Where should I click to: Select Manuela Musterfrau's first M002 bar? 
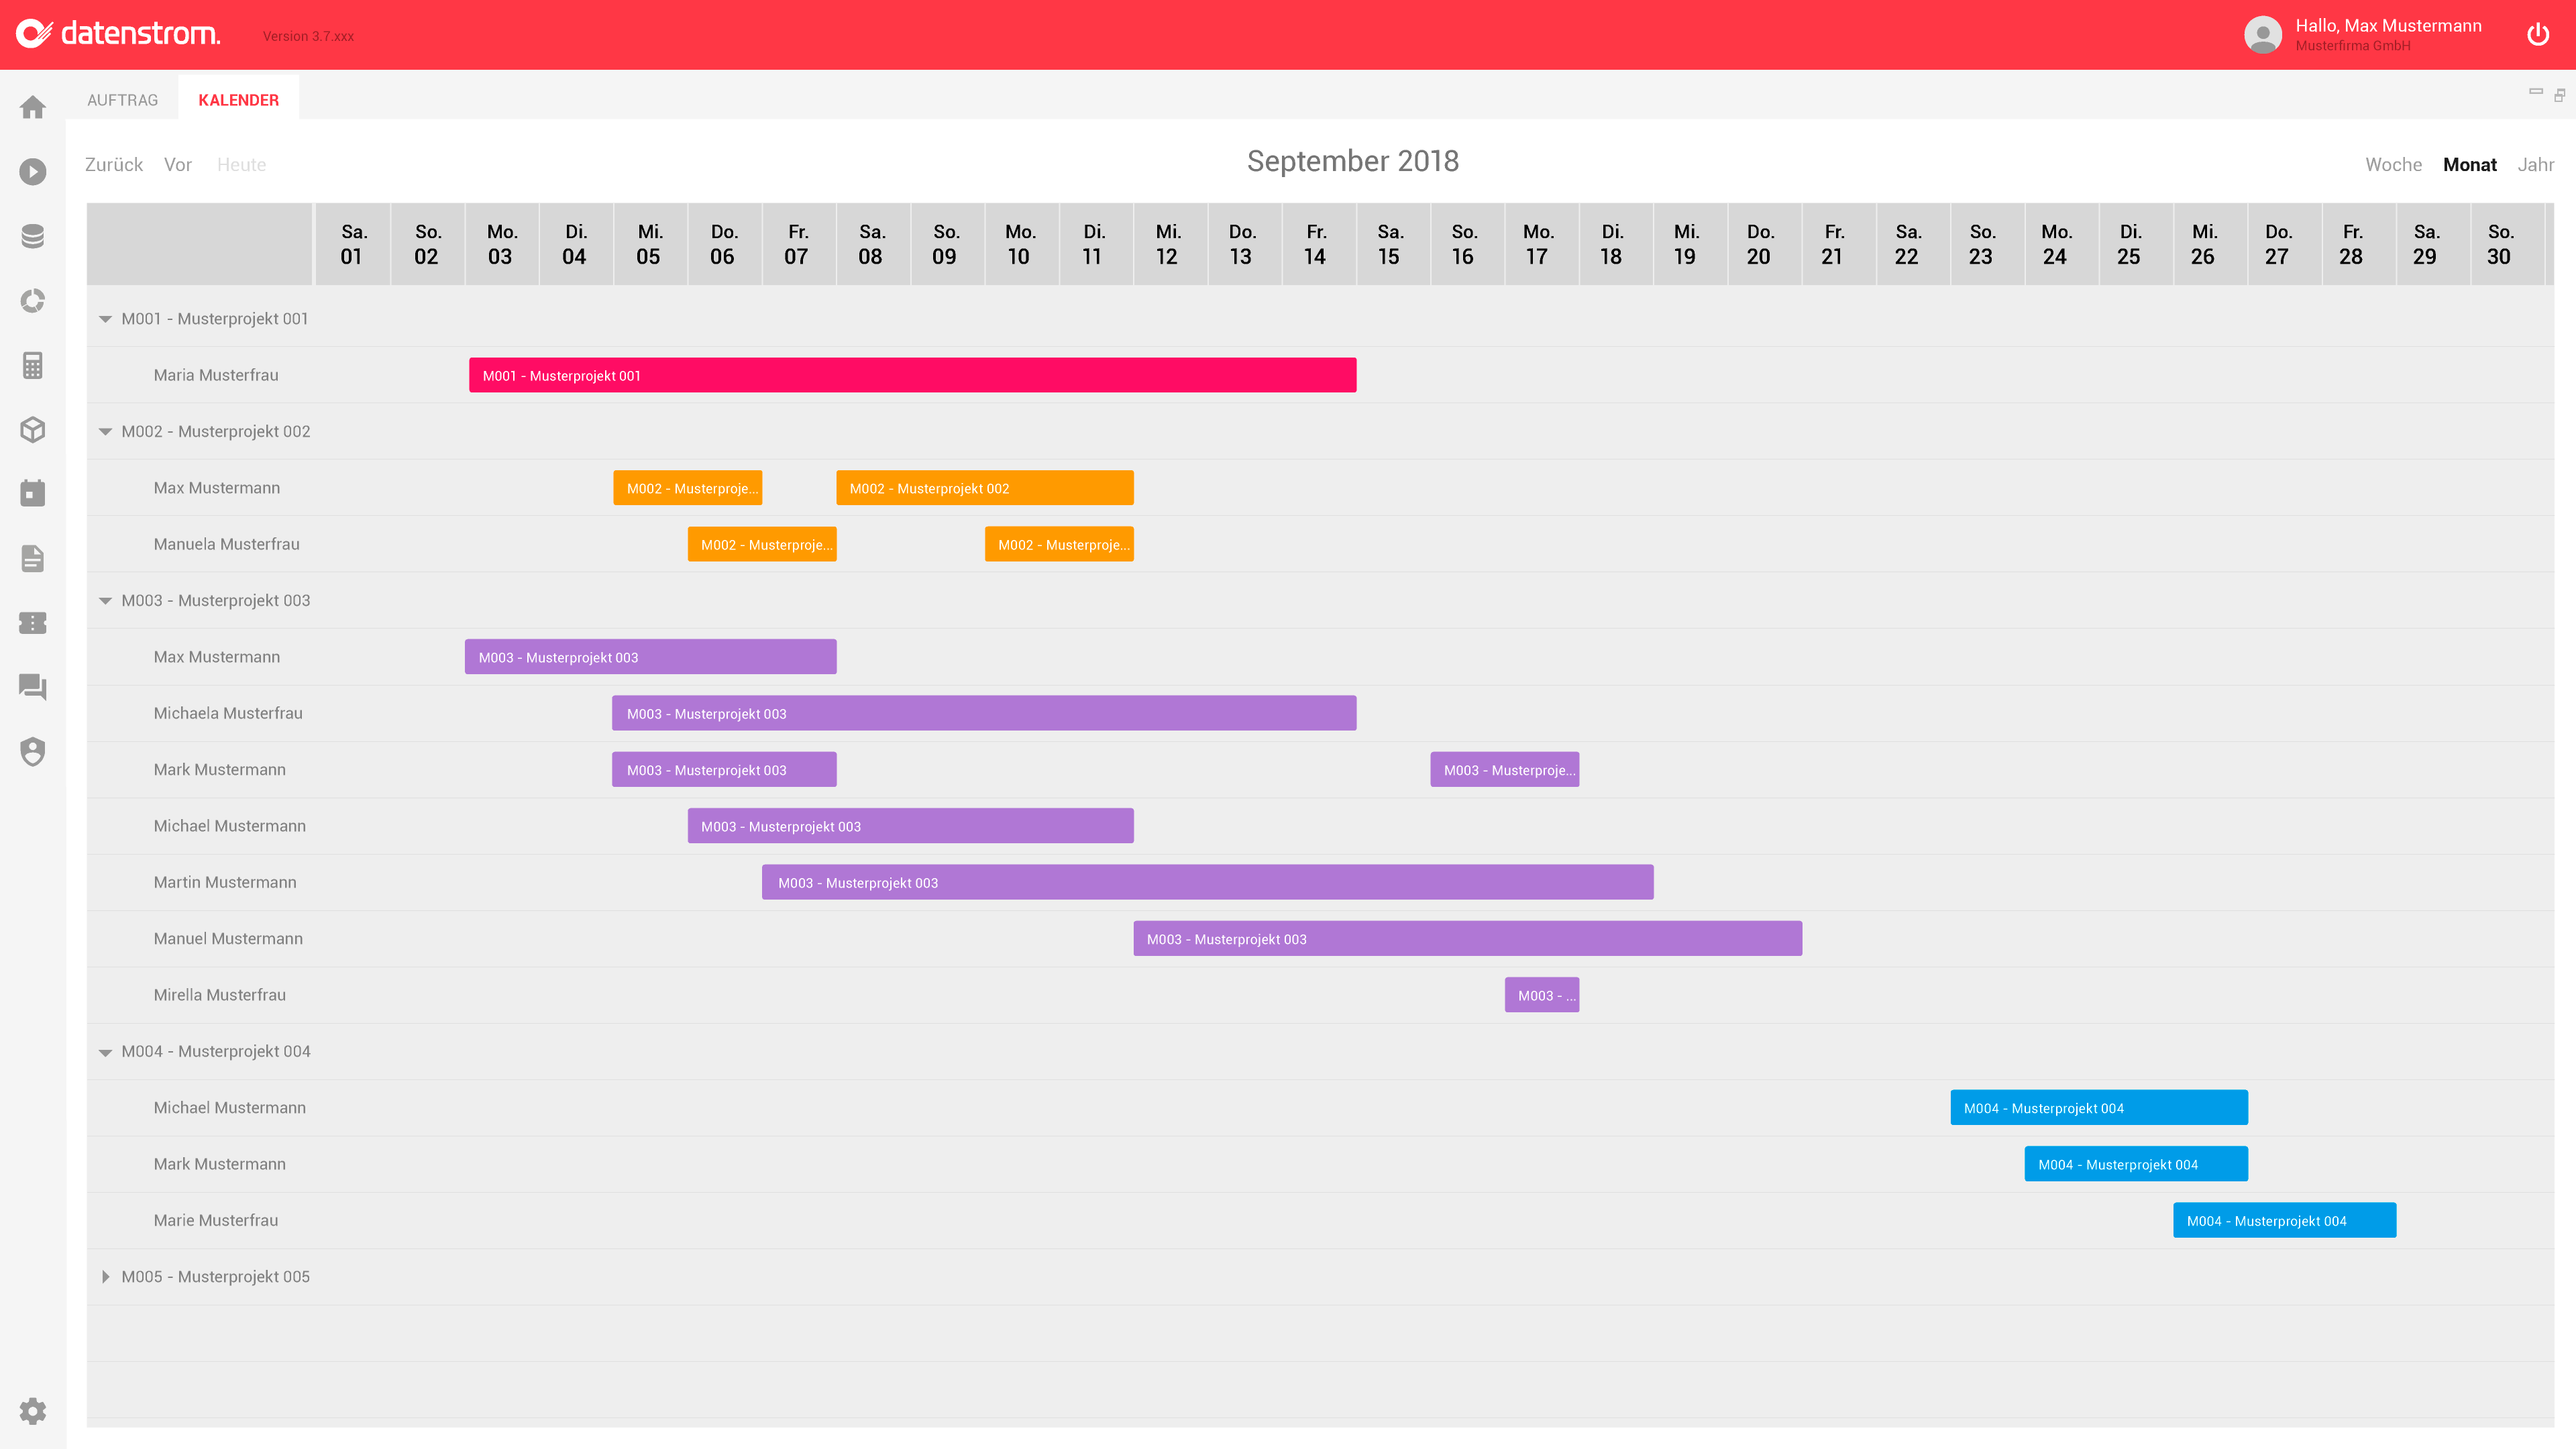pos(762,544)
